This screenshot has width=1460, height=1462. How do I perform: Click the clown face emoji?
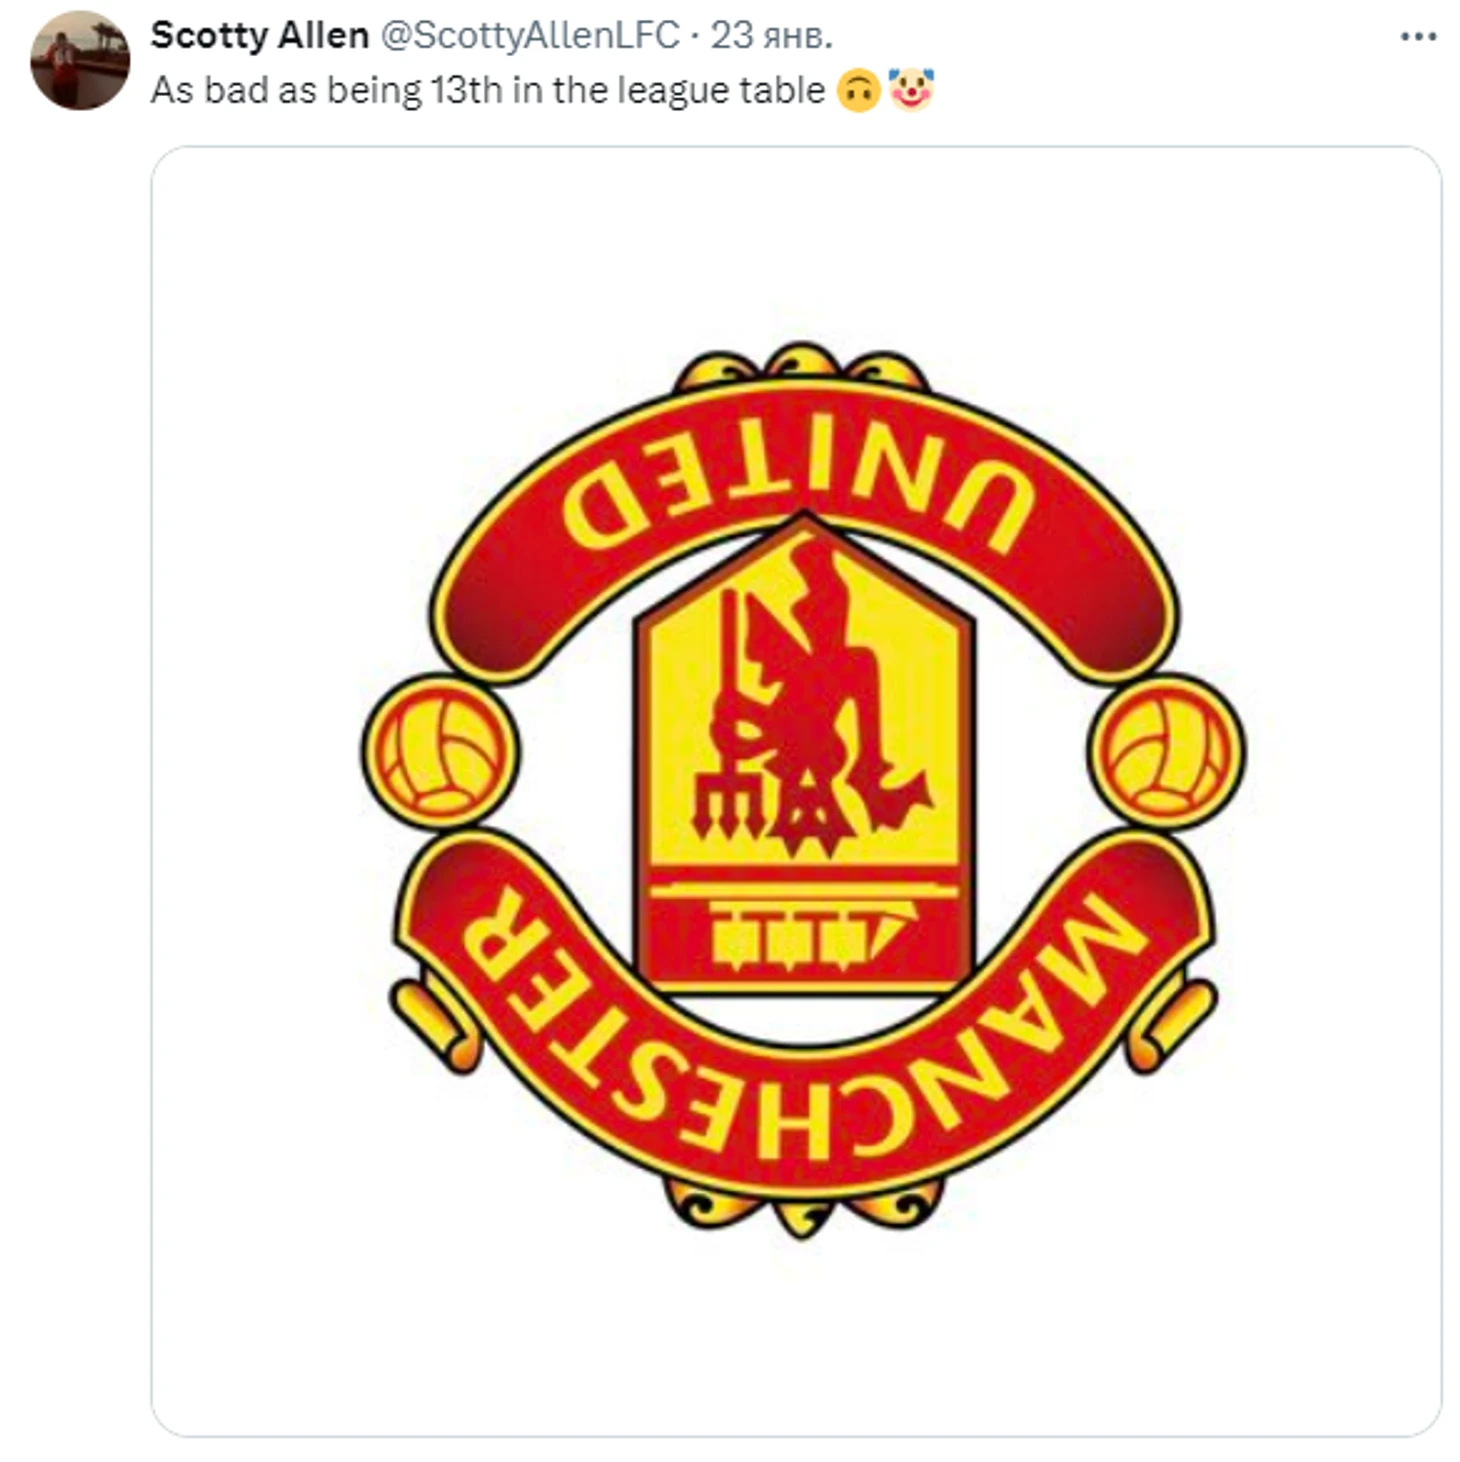pos(910,89)
